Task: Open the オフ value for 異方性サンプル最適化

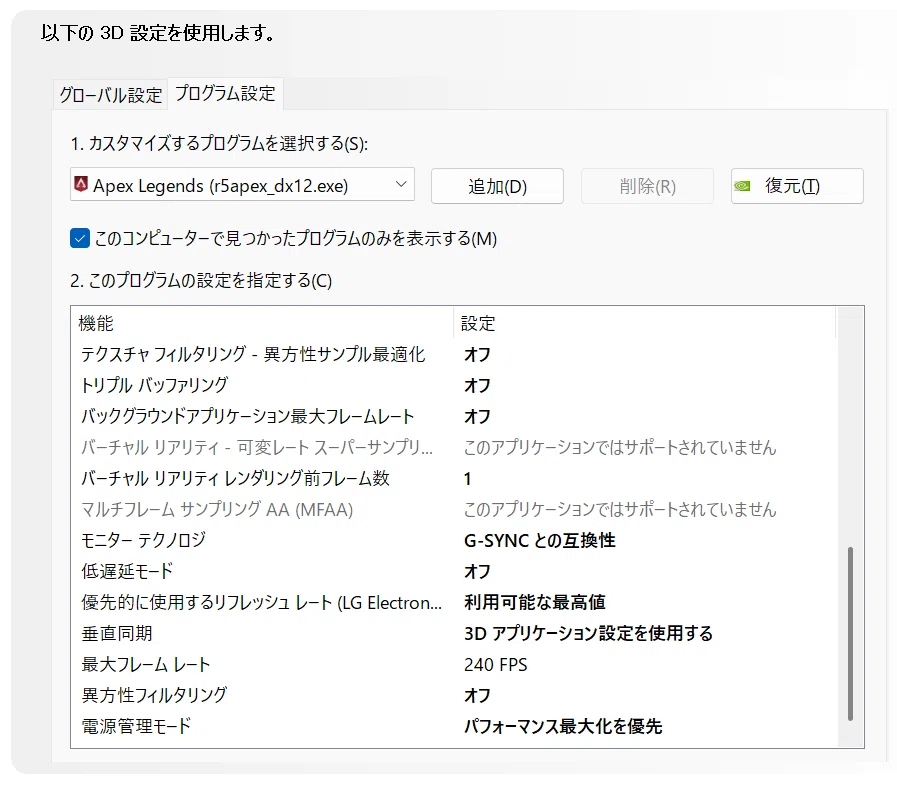Action: click(x=477, y=354)
